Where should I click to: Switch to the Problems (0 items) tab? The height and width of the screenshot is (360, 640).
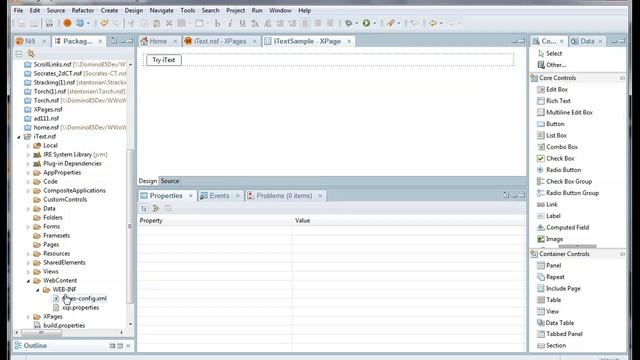coord(284,196)
